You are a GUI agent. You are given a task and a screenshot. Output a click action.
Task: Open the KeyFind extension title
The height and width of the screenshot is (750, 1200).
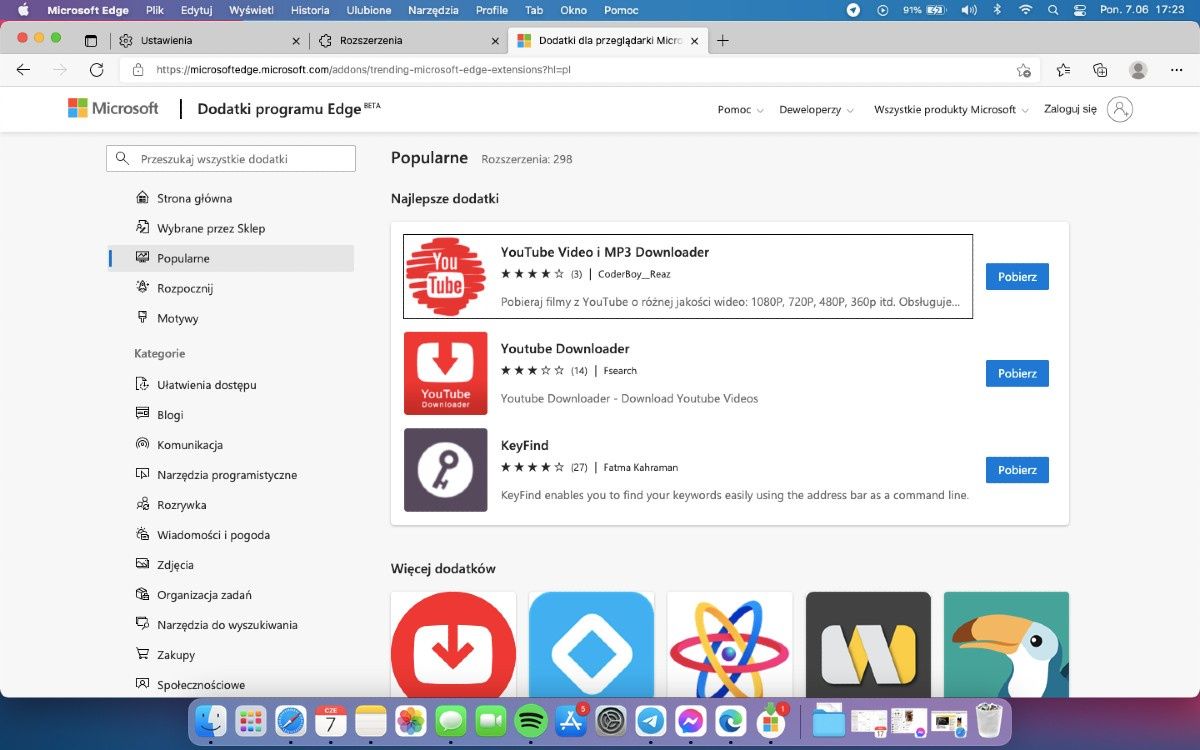[x=525, y=445]
